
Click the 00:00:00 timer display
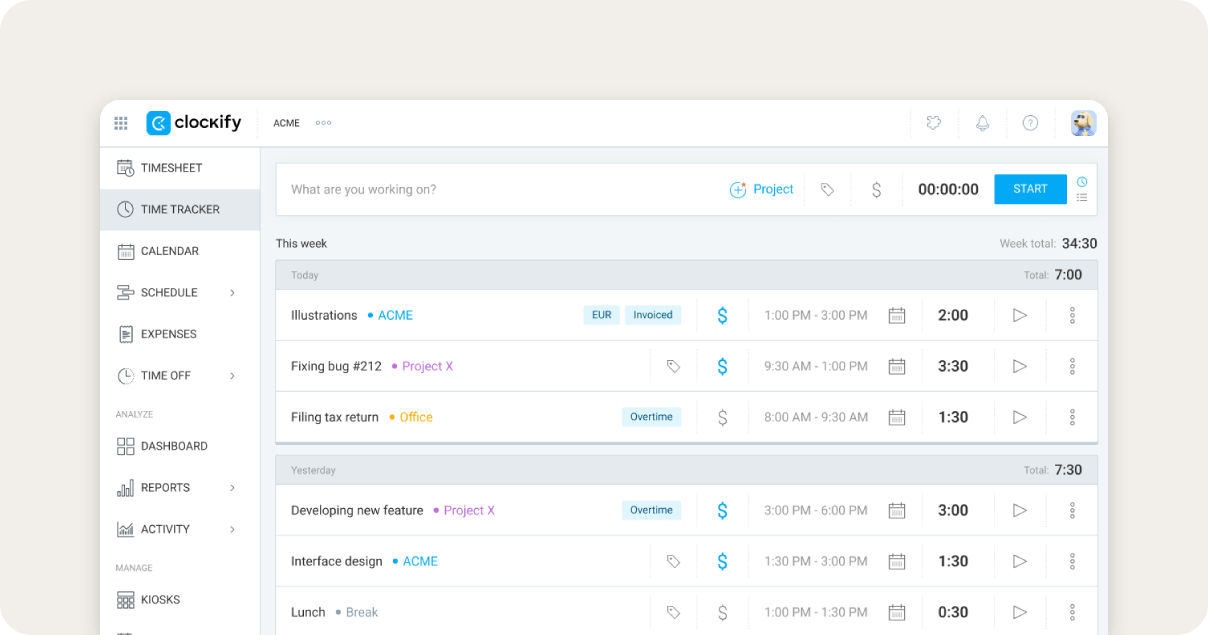pos(948,189)
